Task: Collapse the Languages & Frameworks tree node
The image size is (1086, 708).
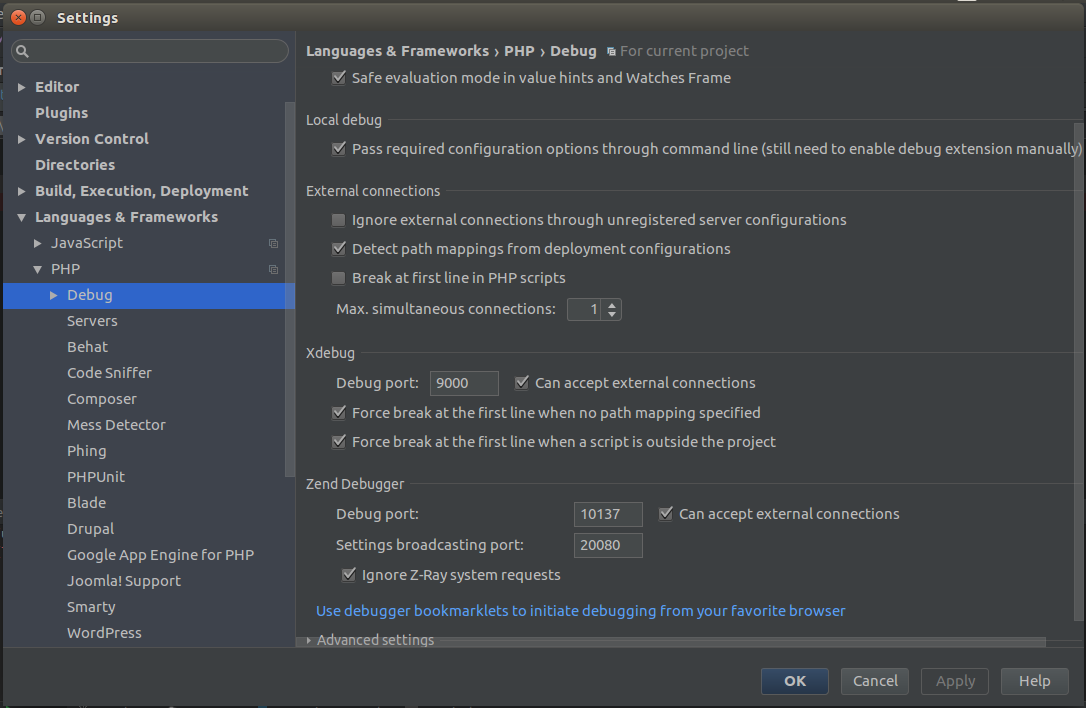Action: click(x=22, y=217)
